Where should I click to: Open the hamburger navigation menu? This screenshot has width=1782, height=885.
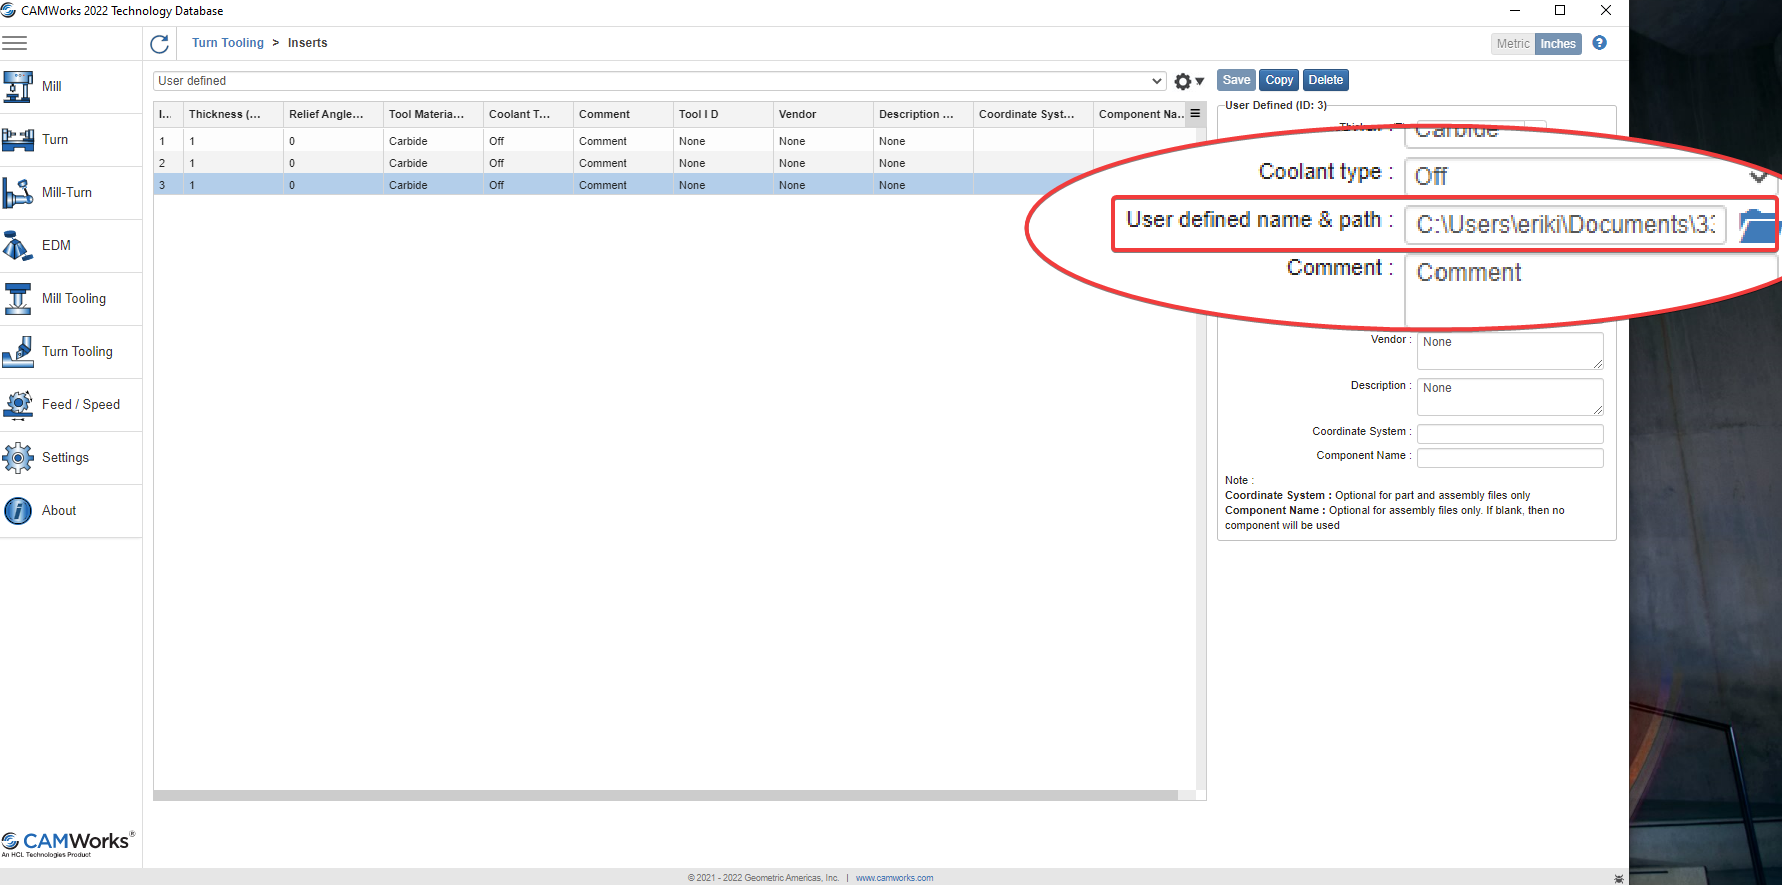[x=14, y=43]
